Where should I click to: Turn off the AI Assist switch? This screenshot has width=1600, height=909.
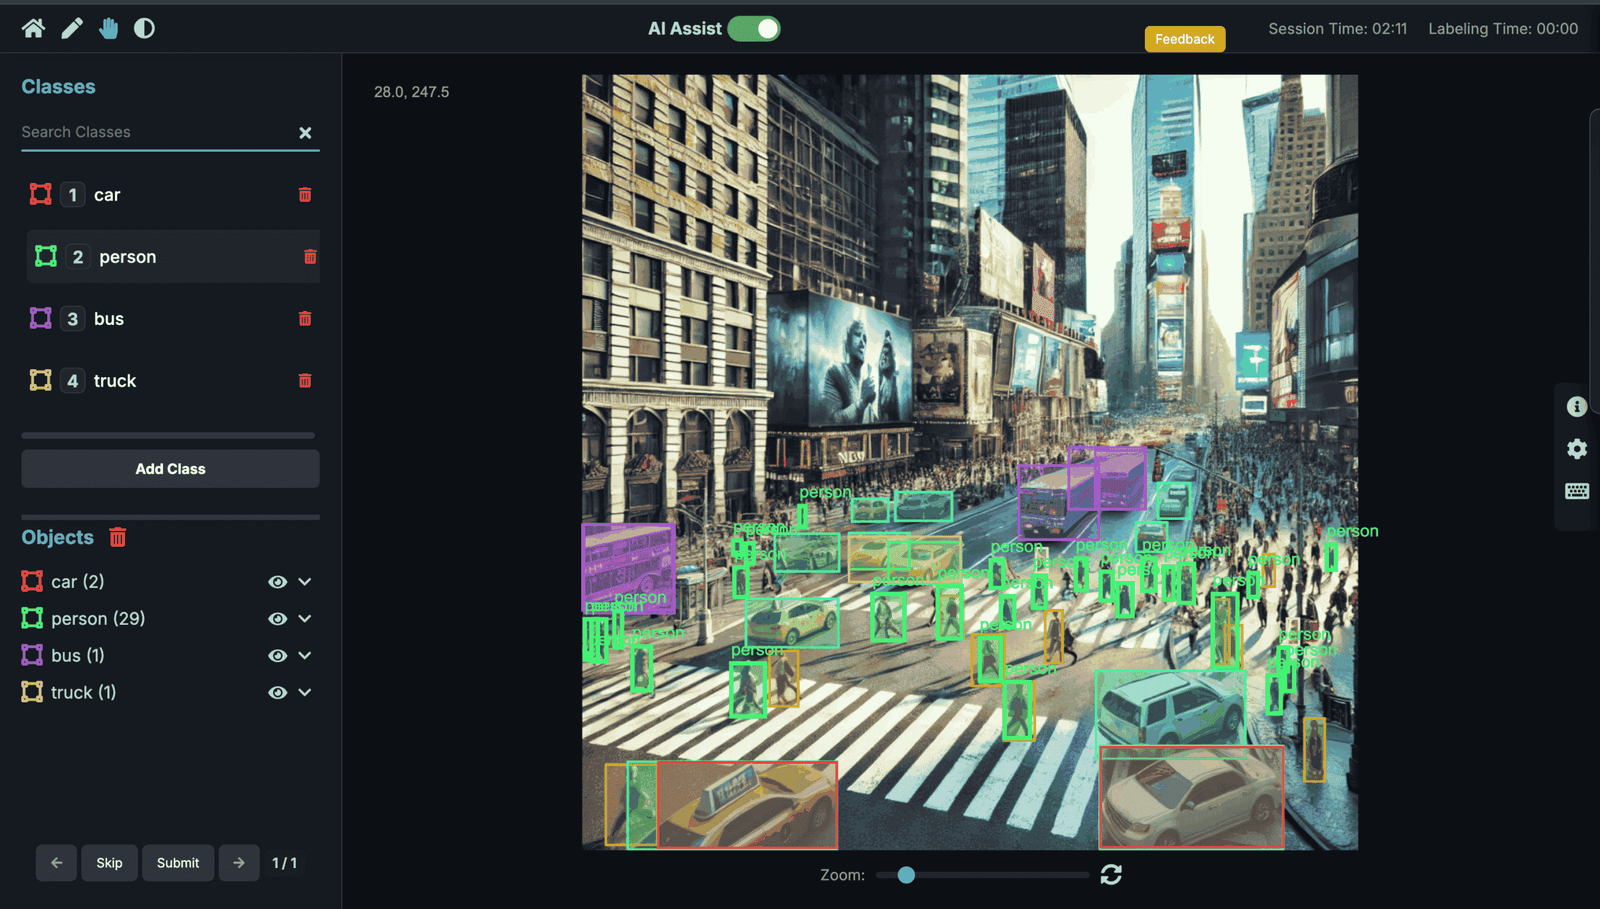(754, 29)
